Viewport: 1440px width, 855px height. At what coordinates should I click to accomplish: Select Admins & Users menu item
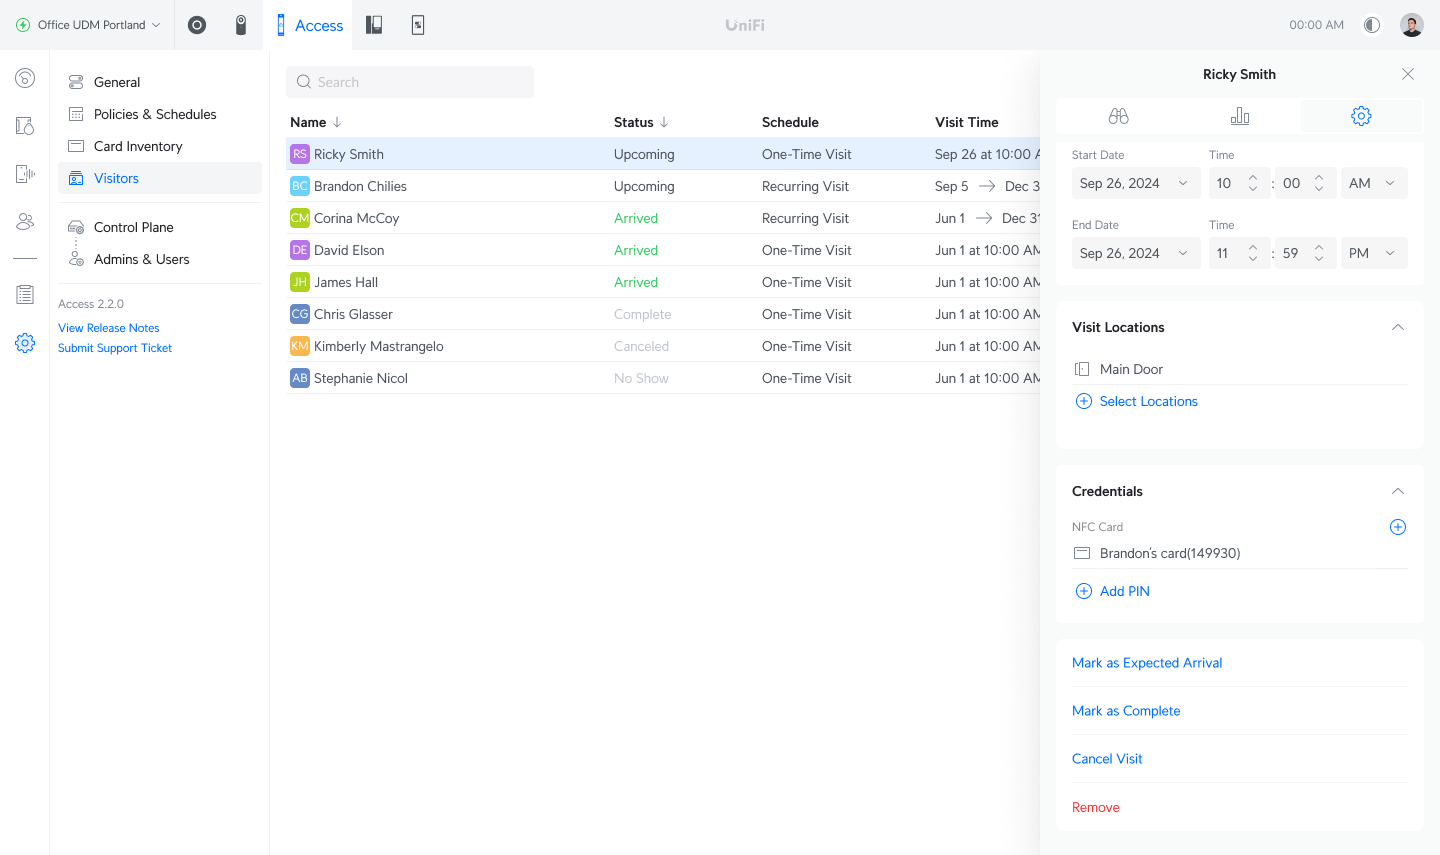pos(160,259)
